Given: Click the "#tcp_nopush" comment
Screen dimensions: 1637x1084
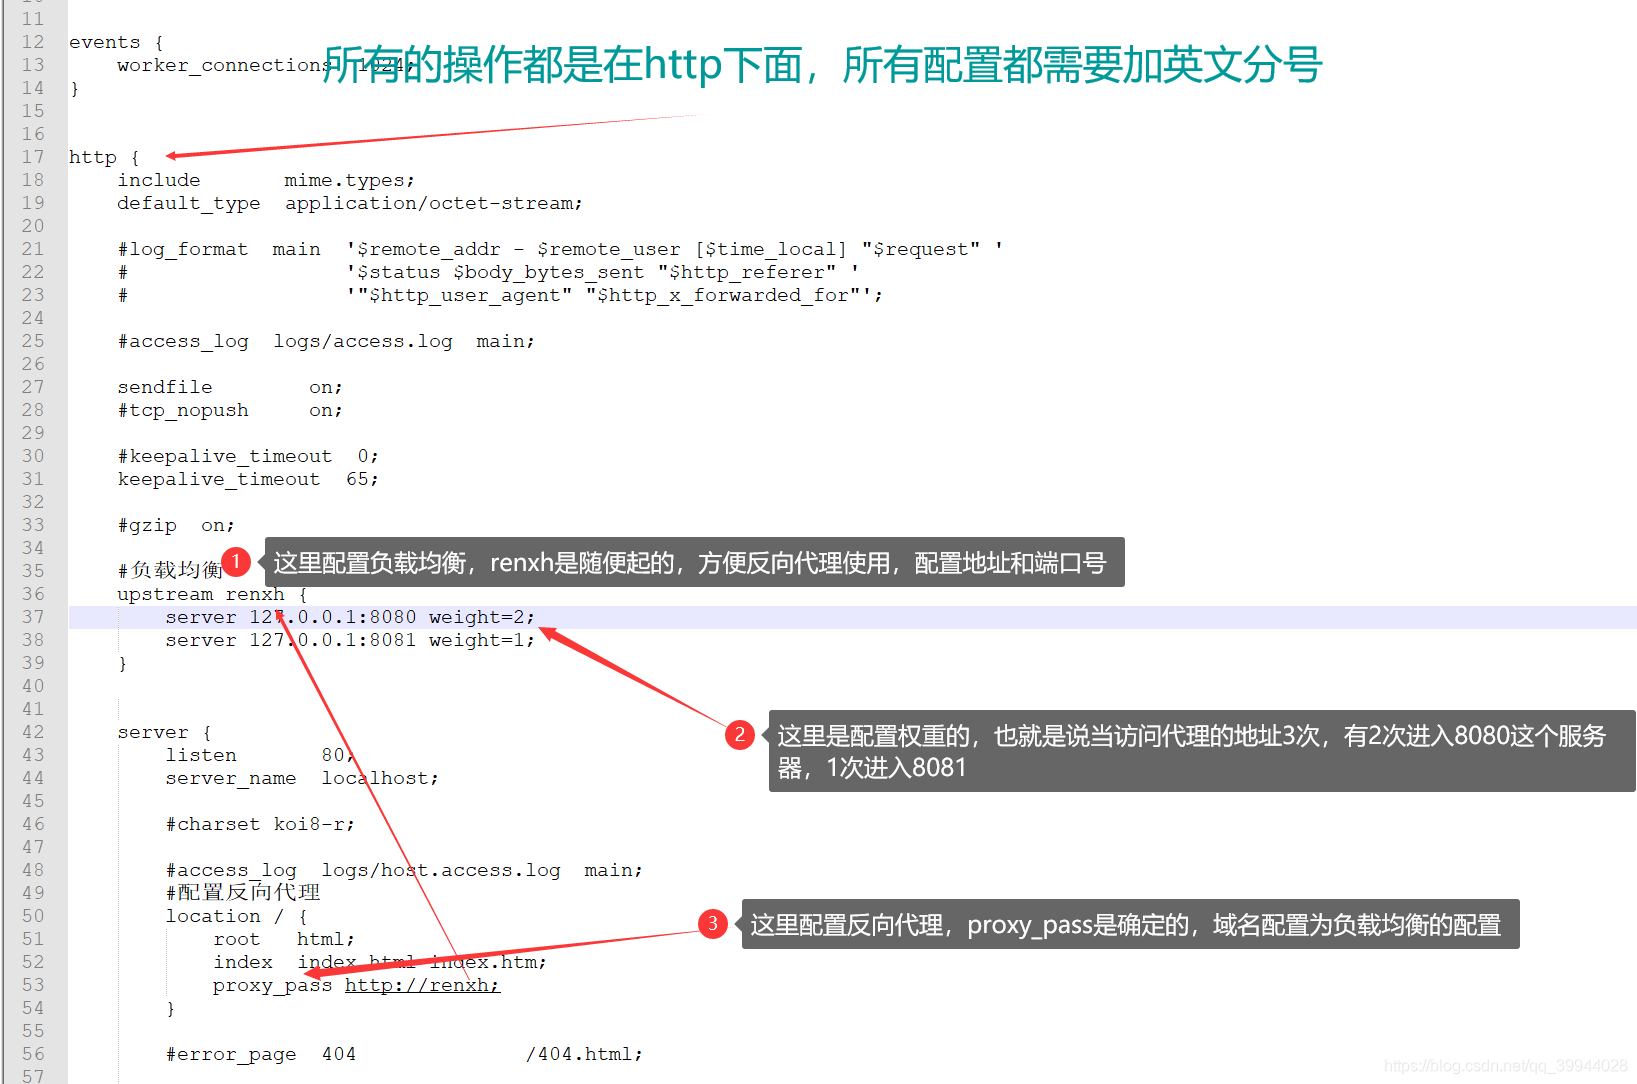Looking at the screenshot, I should tap(183, 410).
